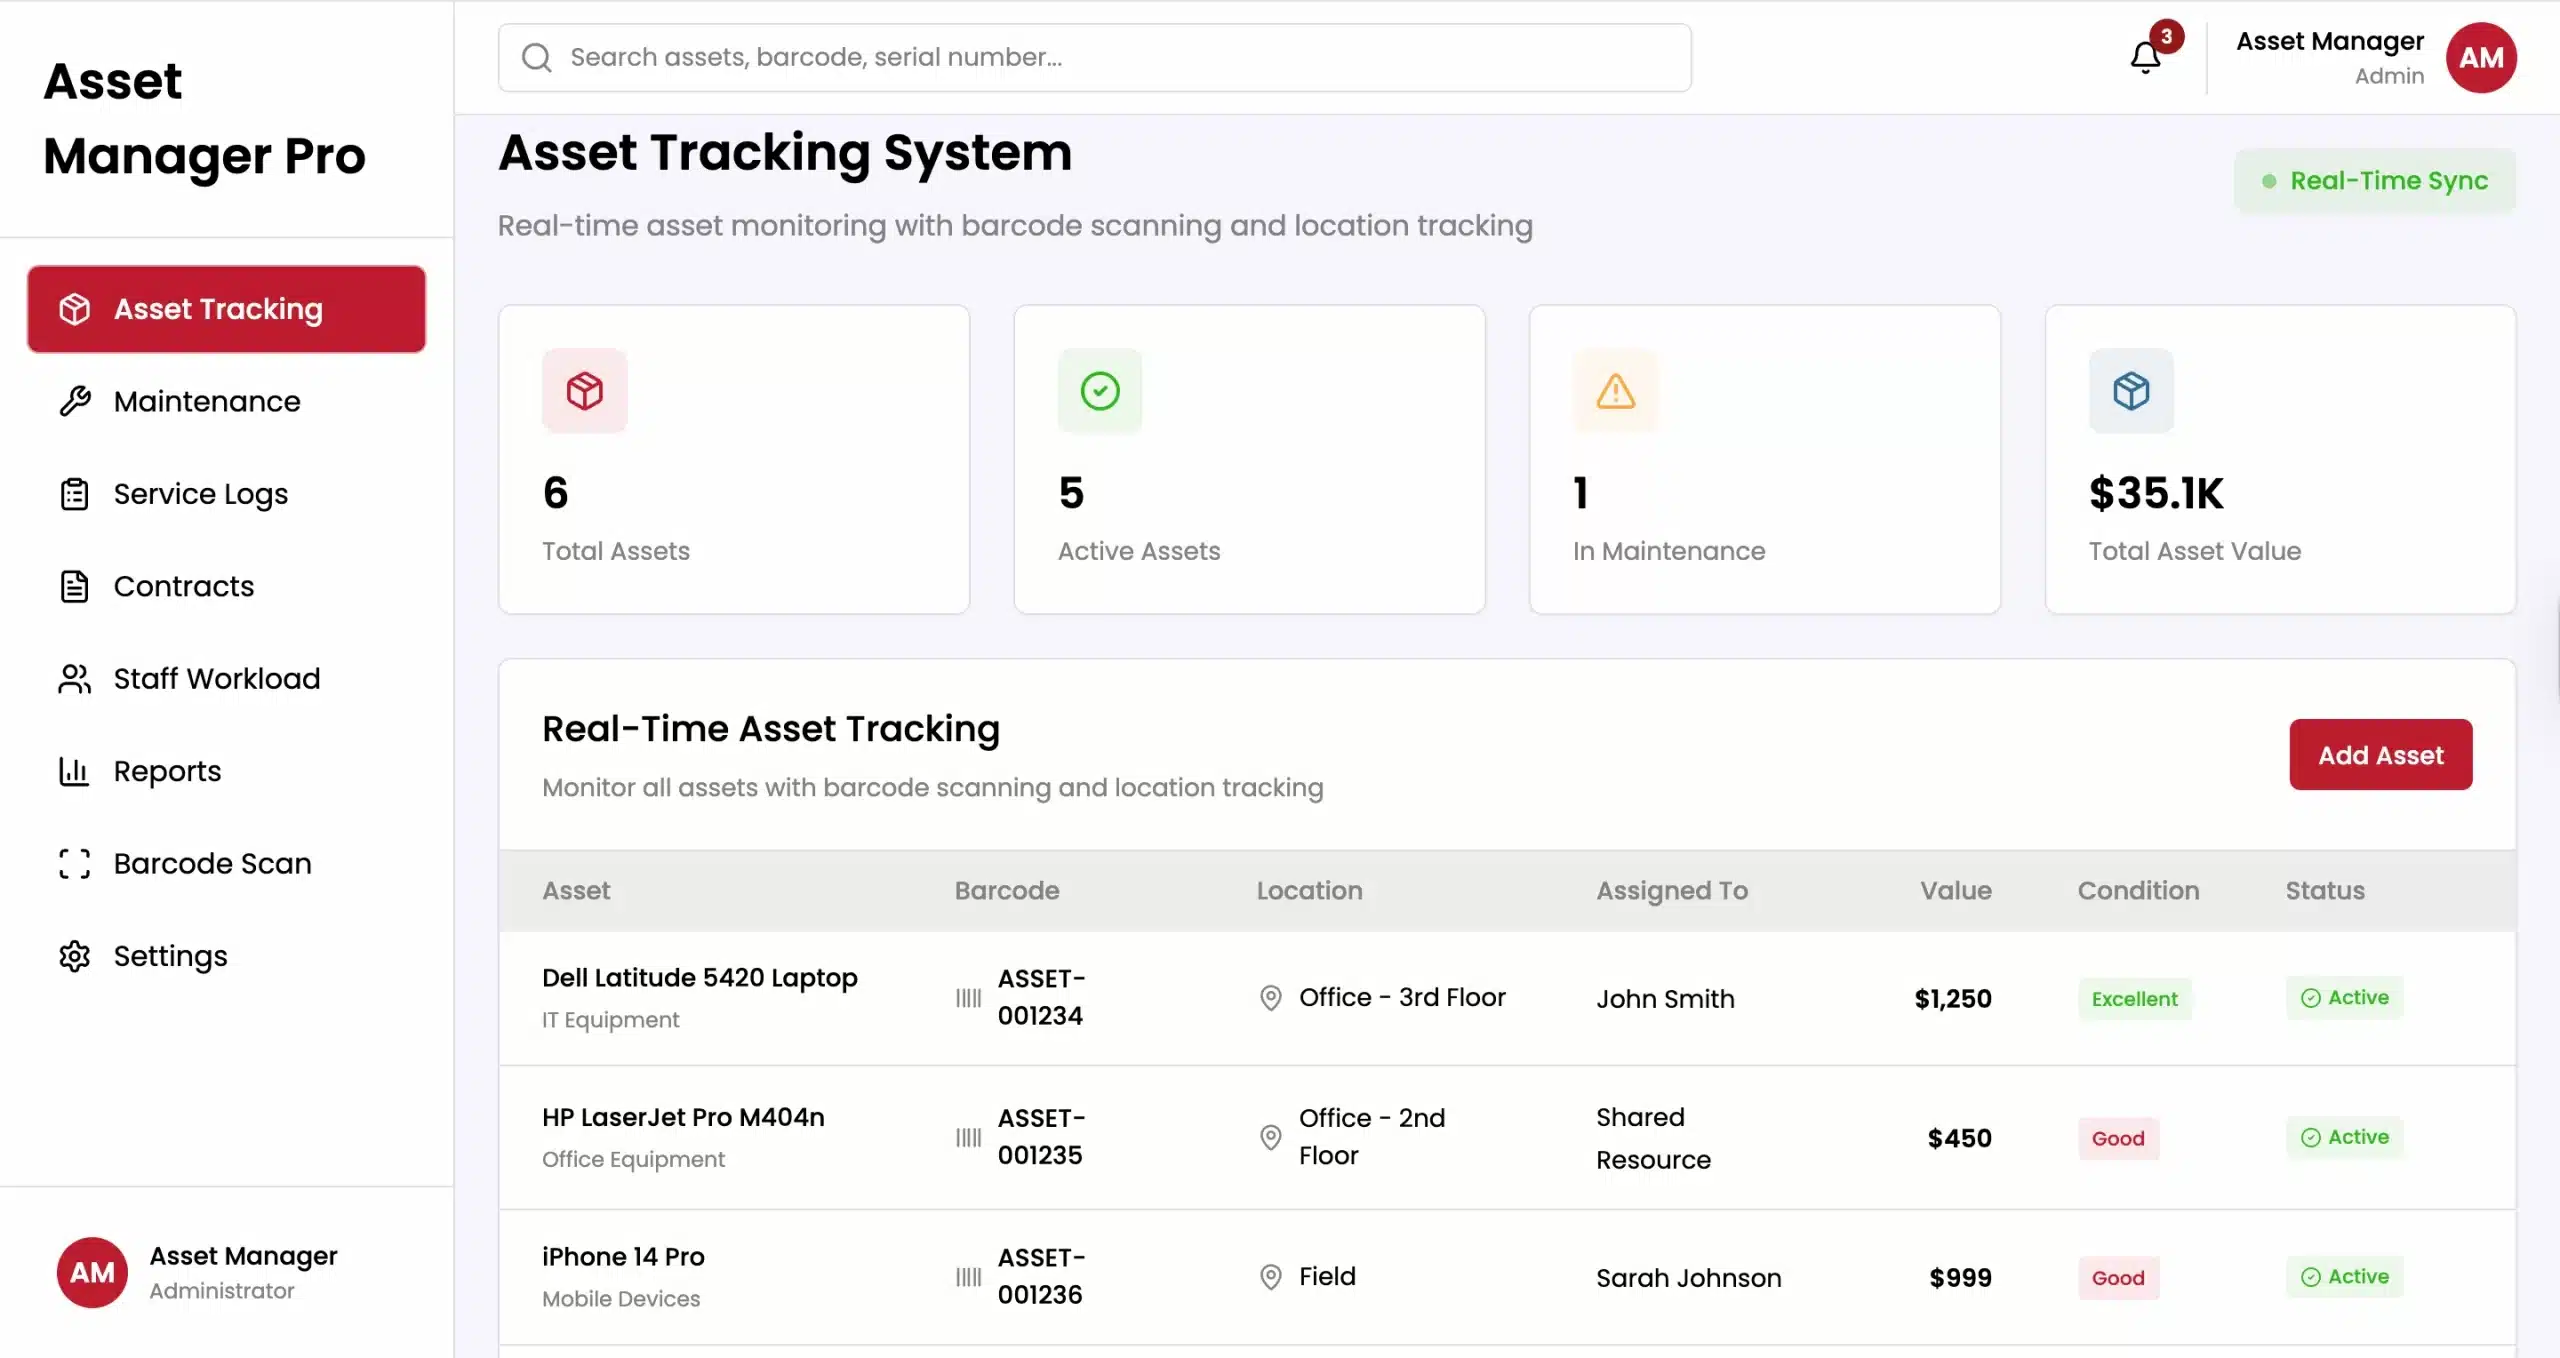
Task: Open the Contracts page
Action: [x=183, y=586]
